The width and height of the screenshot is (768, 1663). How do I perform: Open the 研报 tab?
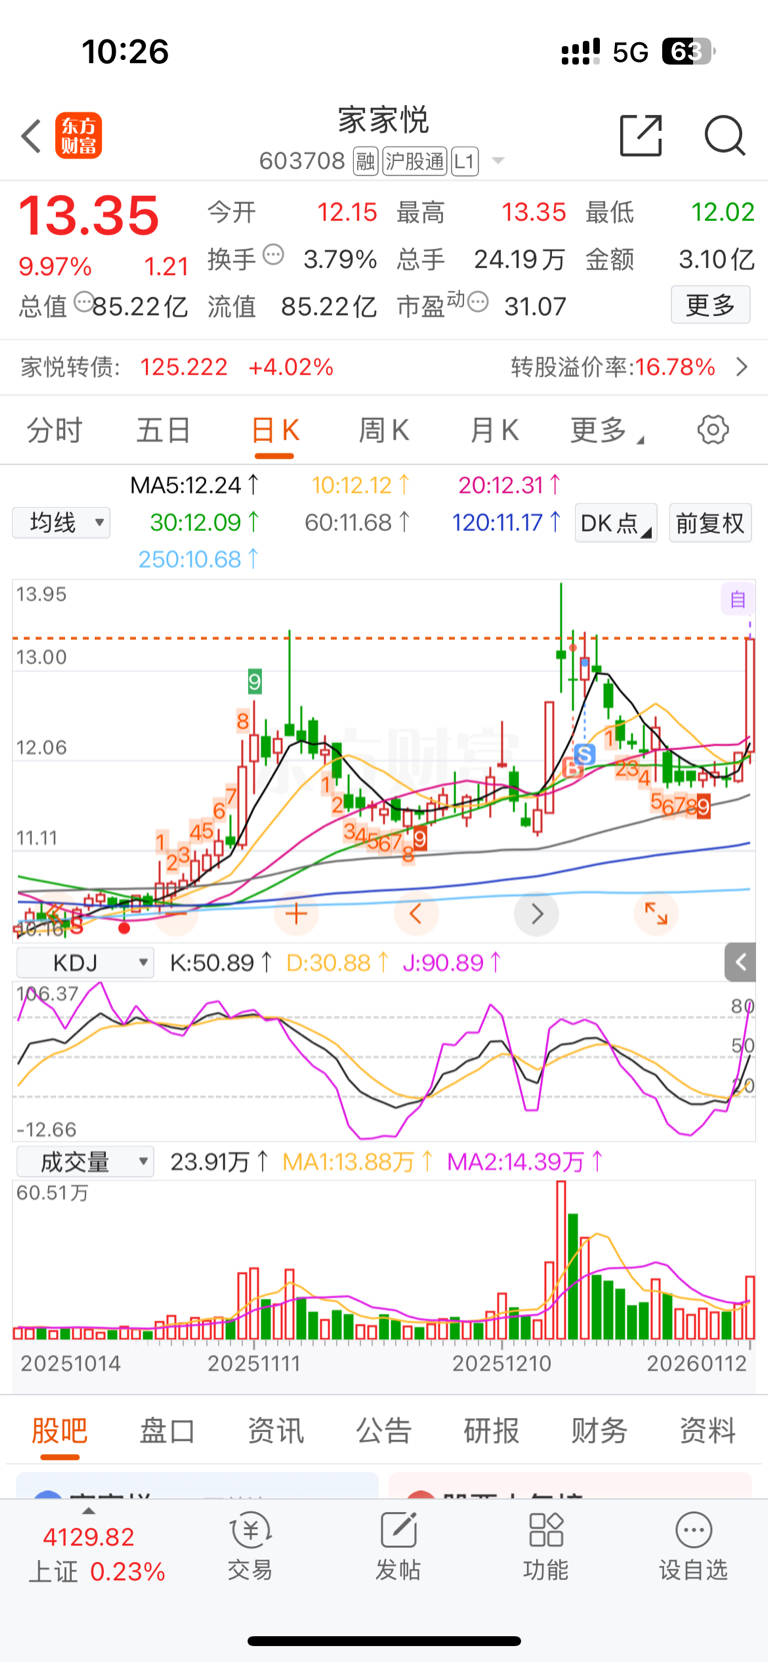491,1431
